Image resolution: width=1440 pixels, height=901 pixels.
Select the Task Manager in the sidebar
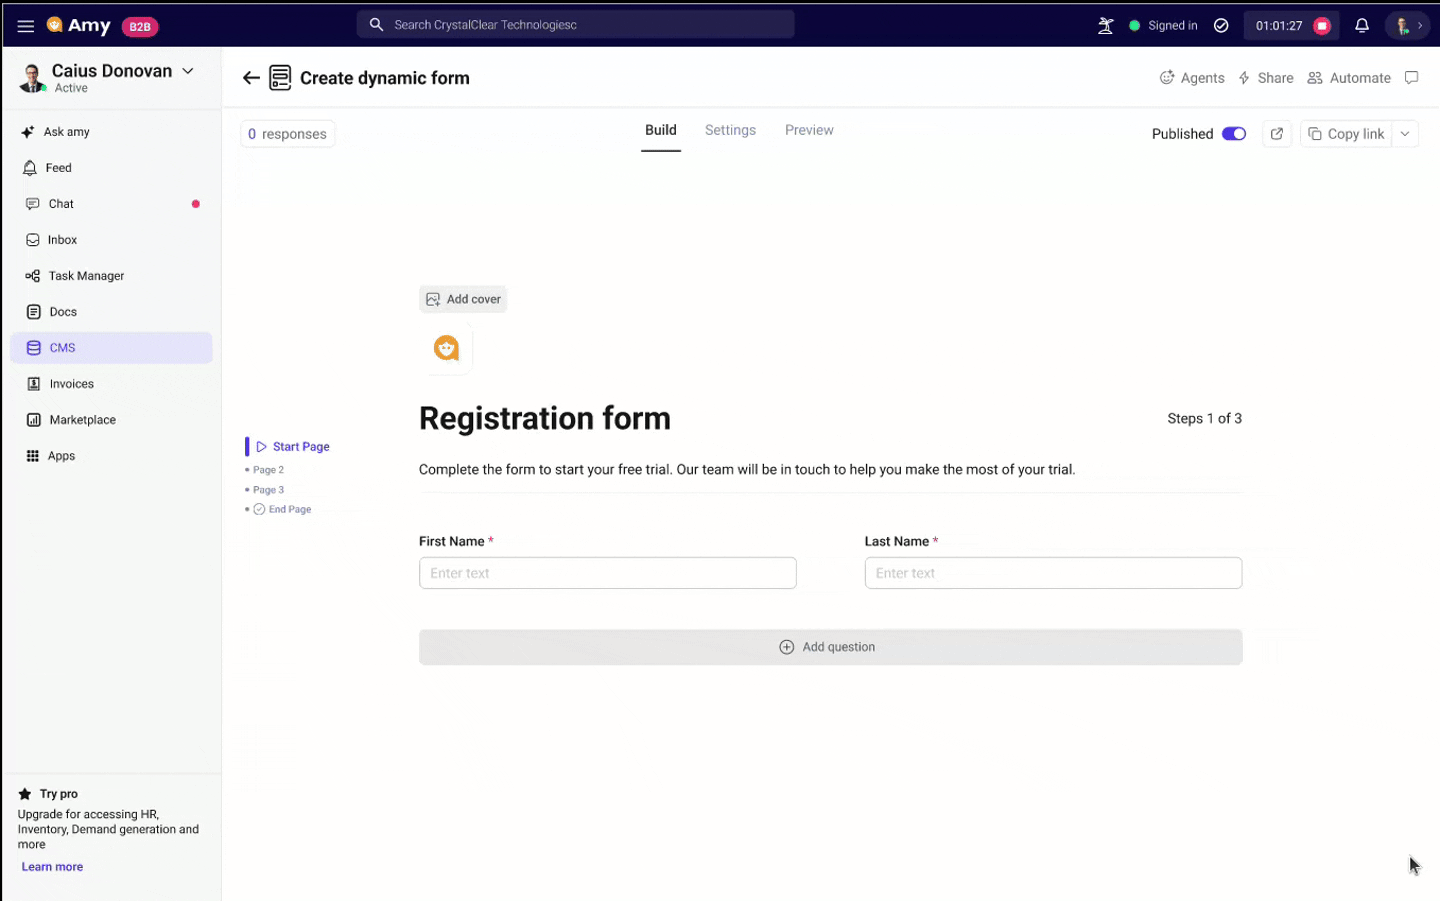[85, 275]
